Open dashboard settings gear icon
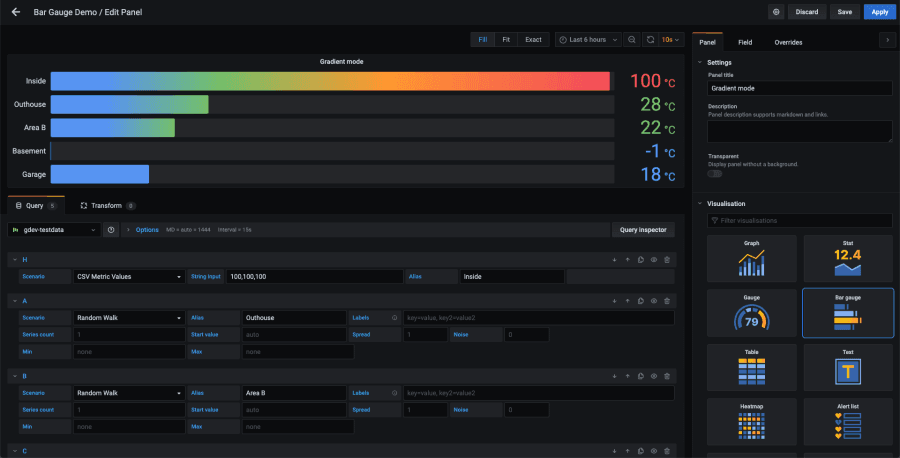Viewport: 900px width, 458px height. point(776,12)
